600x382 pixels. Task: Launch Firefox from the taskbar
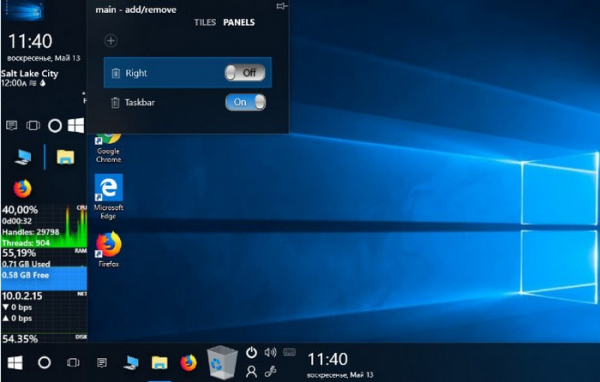pos(188,362)
